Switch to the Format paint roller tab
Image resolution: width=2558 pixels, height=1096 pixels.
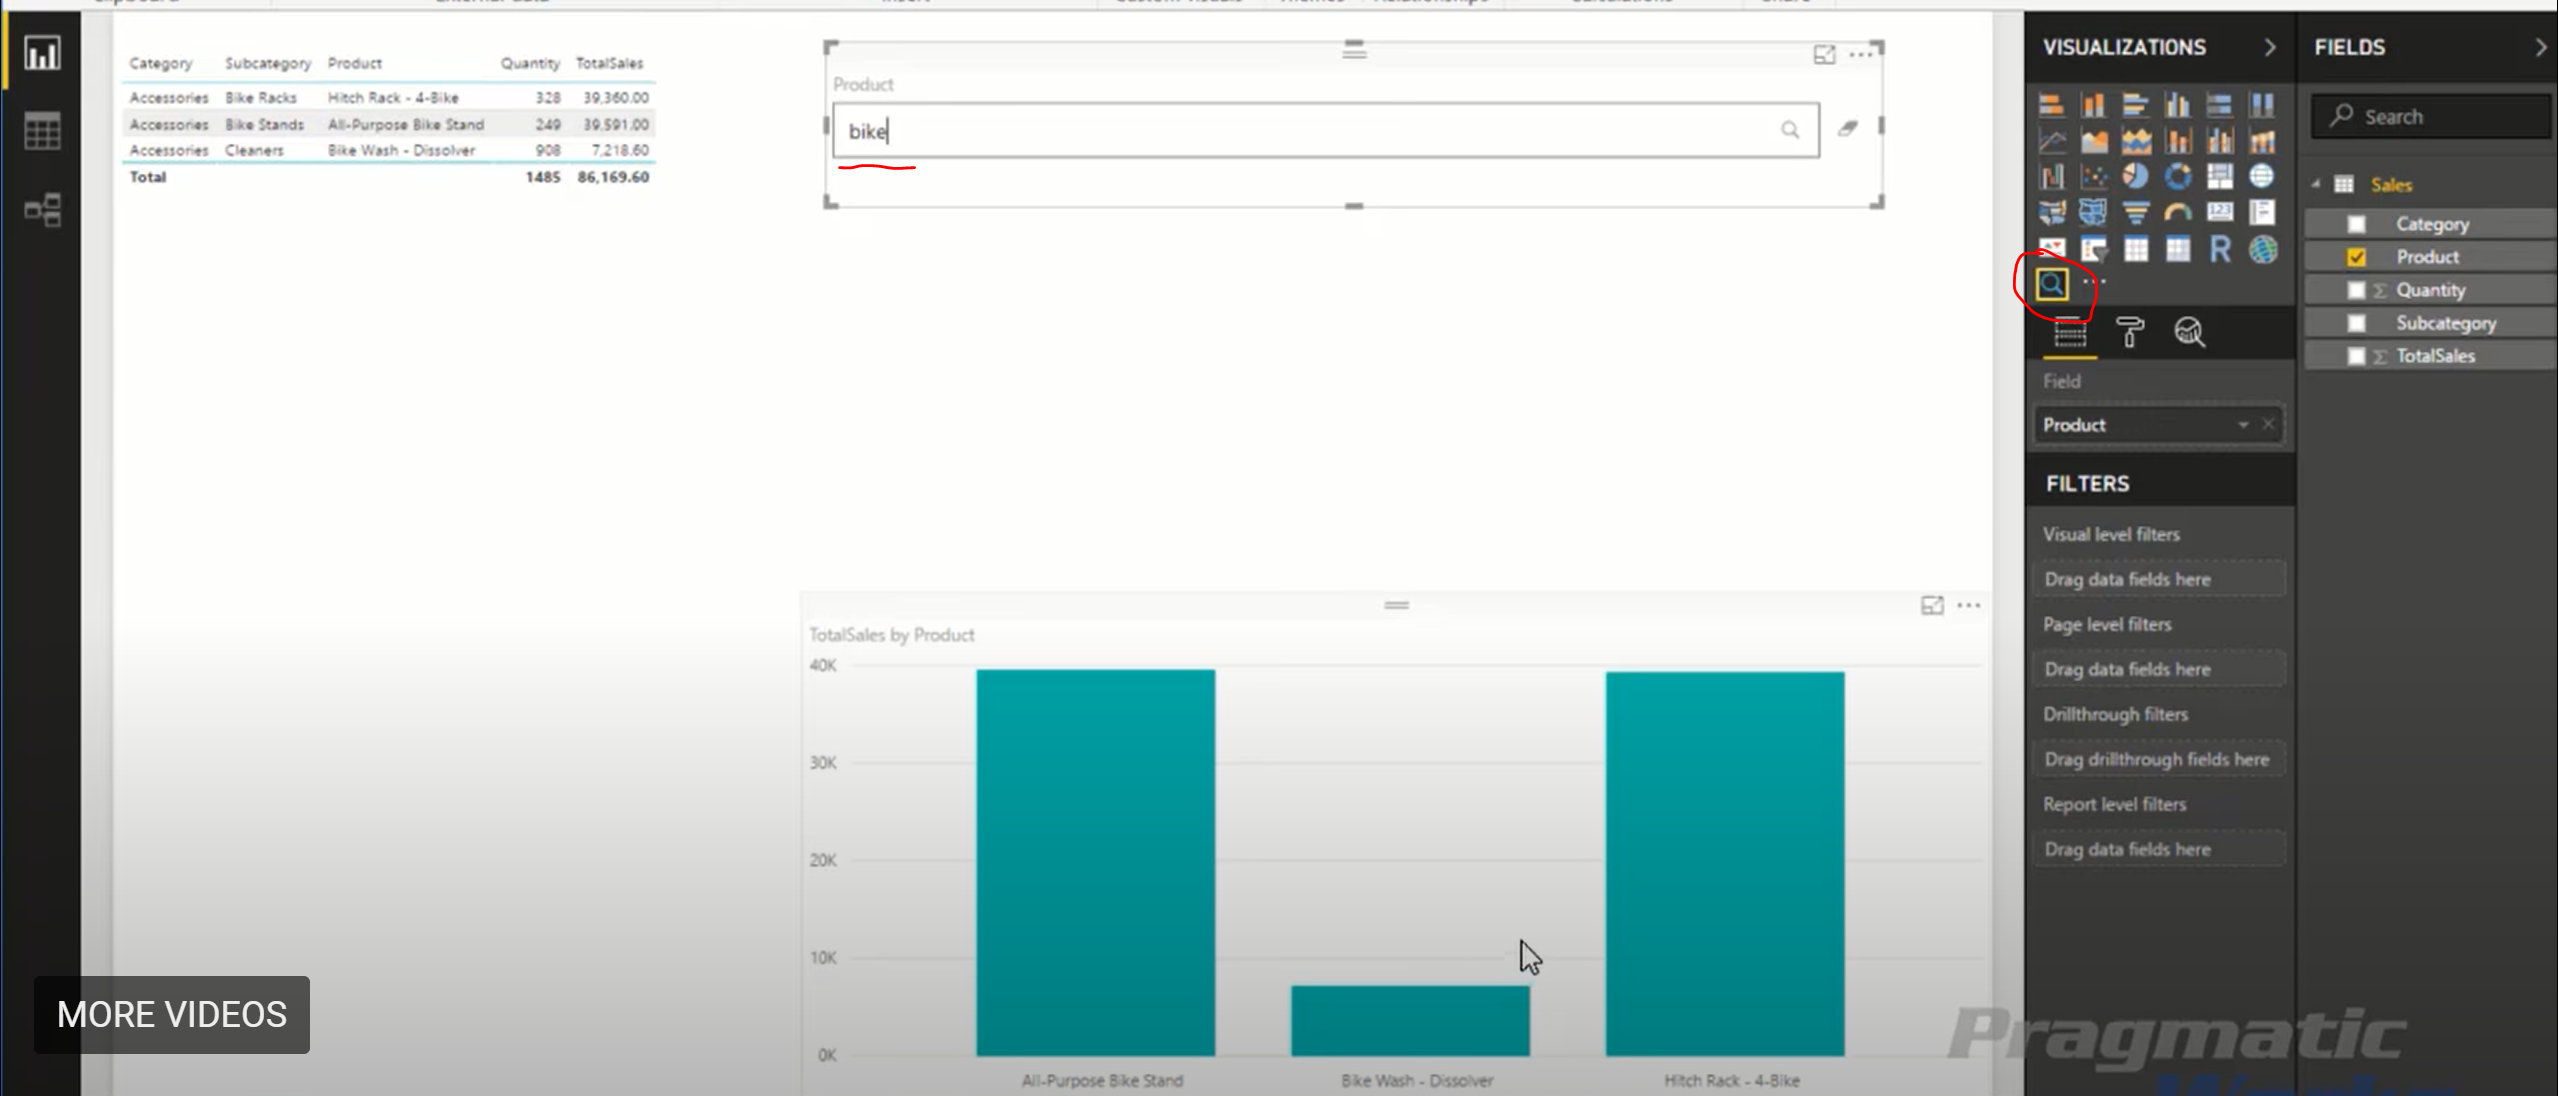tap(2130, 332)
